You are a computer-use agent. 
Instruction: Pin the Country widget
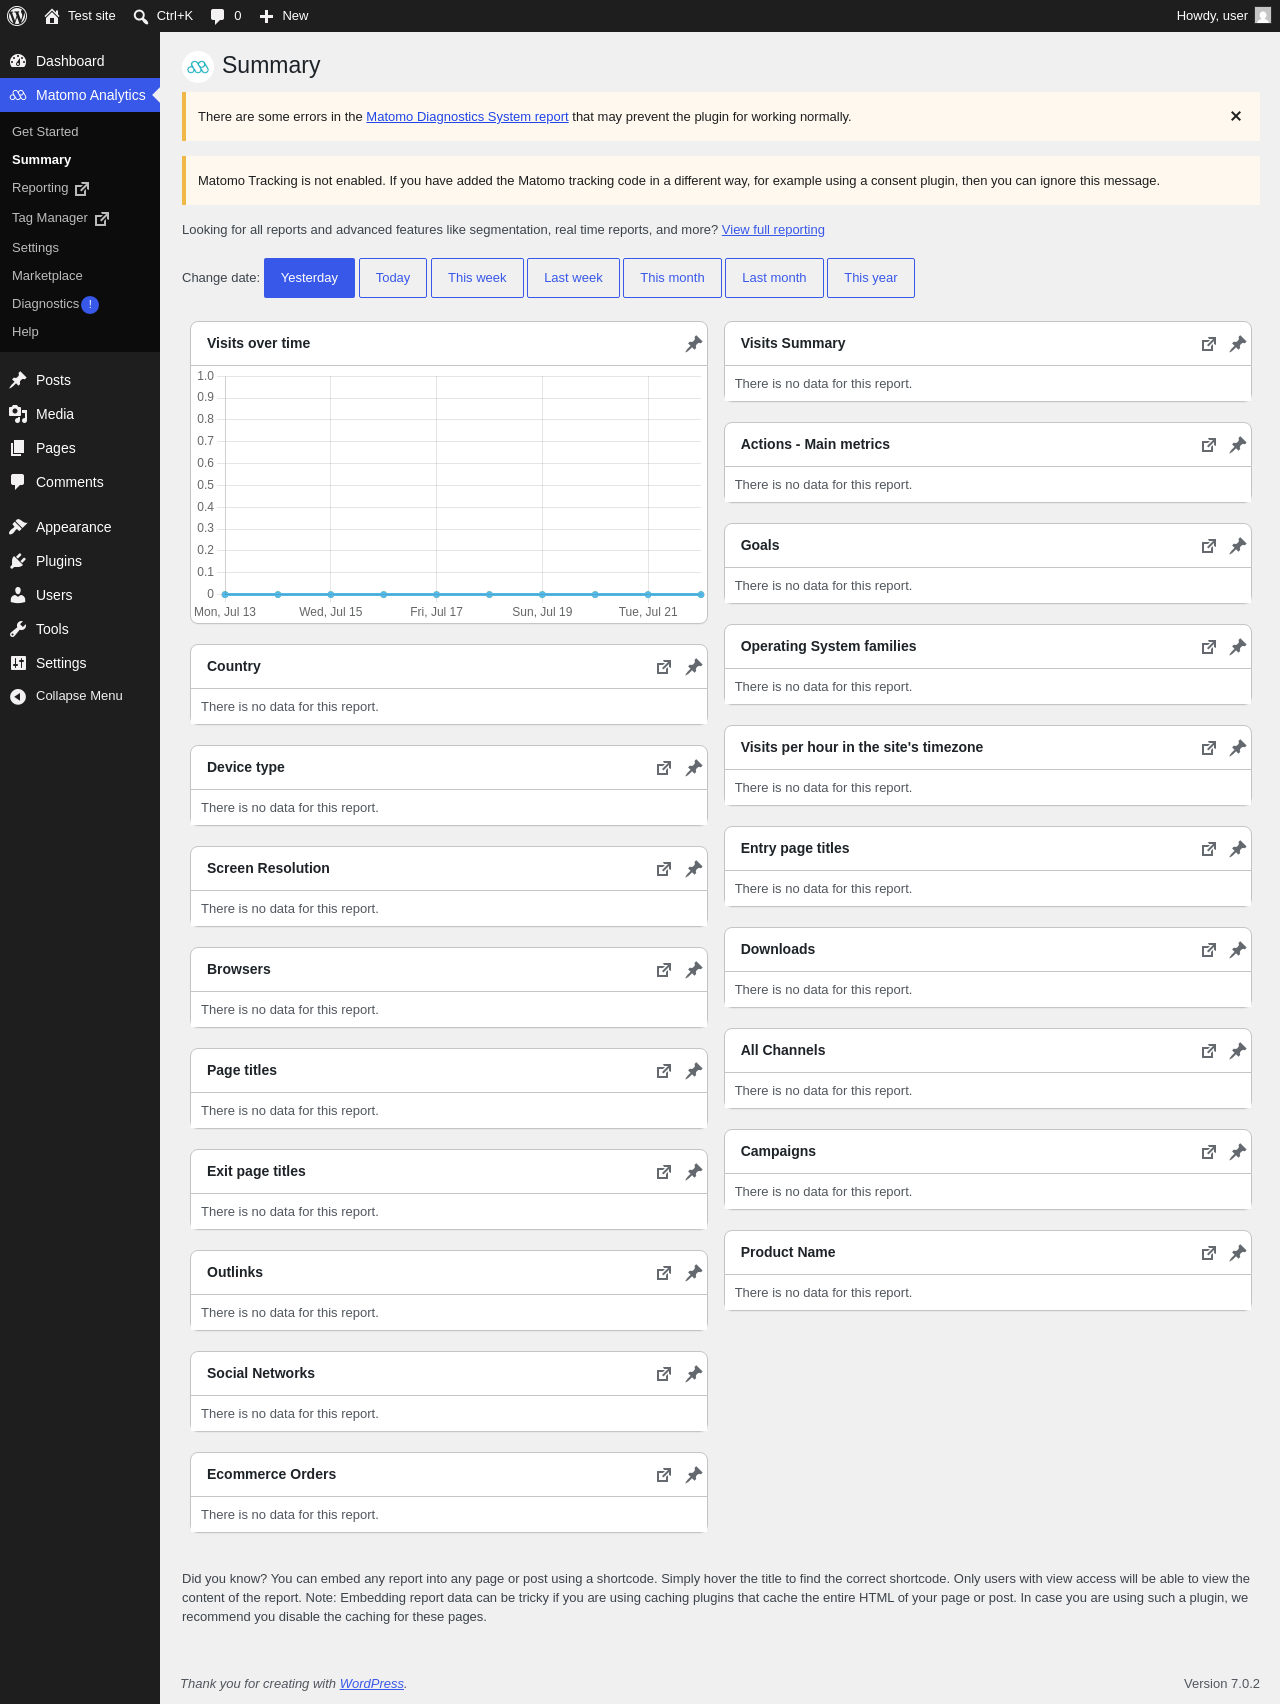[694, 667]
